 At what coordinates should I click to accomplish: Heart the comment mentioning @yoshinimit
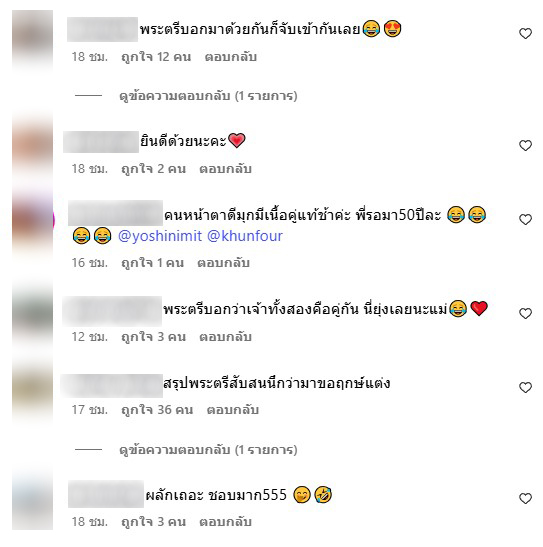coord(525,219)
